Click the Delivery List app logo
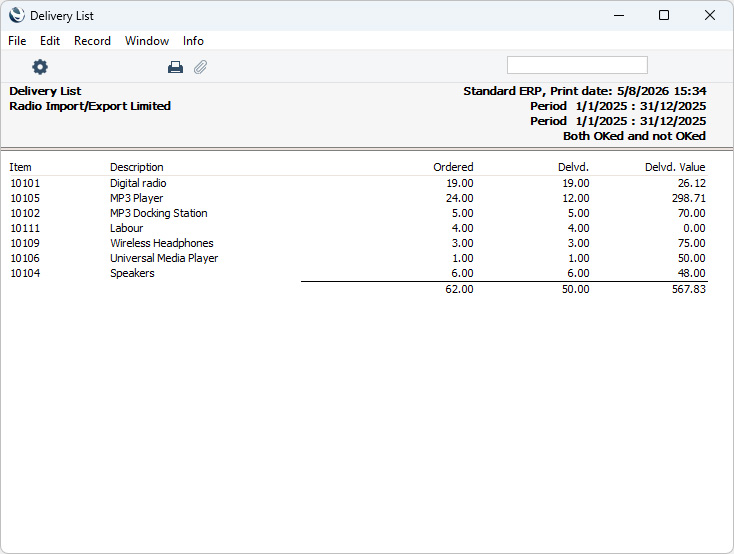The image size is (734, 554). point(16,15)
